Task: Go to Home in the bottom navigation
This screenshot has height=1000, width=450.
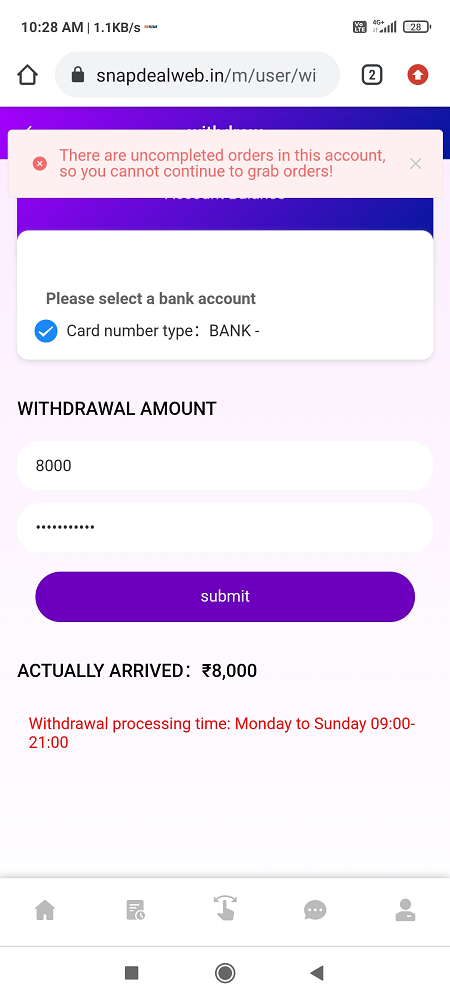Action: coord(45,910)
